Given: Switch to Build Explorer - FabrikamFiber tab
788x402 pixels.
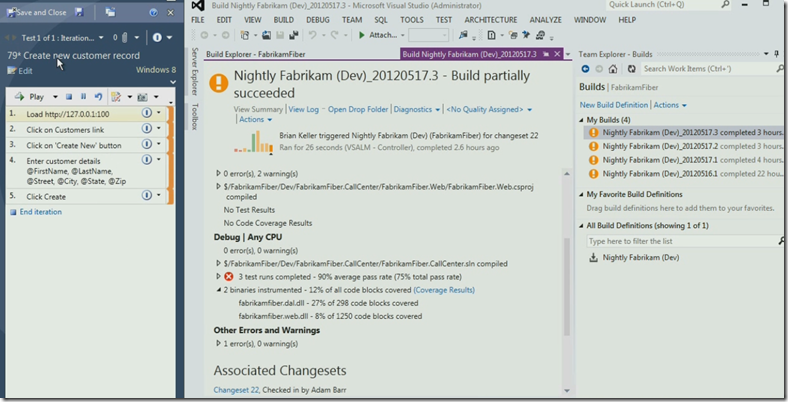Looking at the screenshot, I should tap(255, 54).
